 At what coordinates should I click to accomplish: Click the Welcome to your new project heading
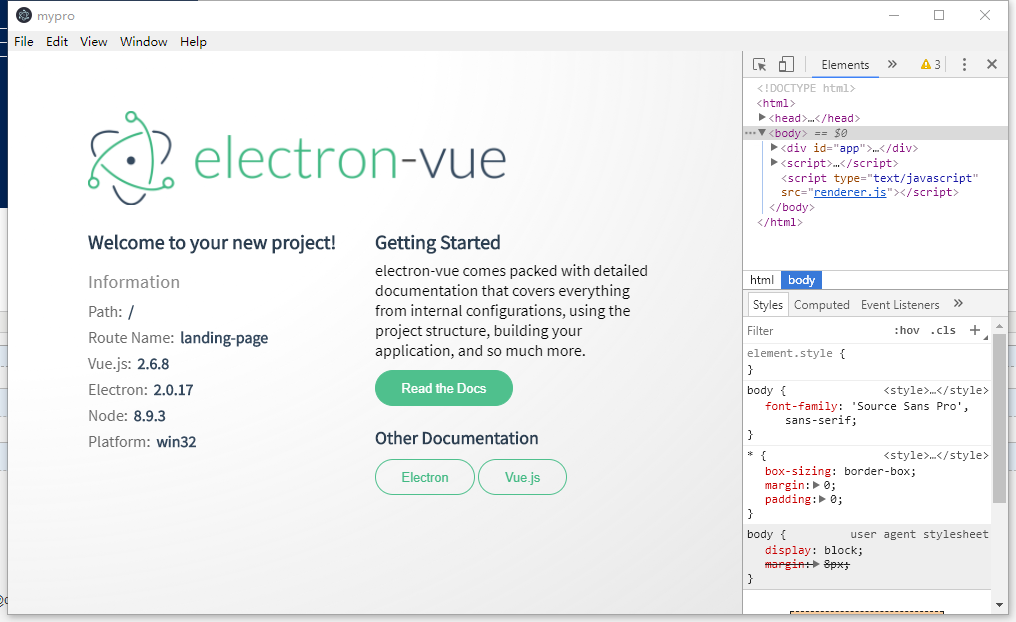212,242
